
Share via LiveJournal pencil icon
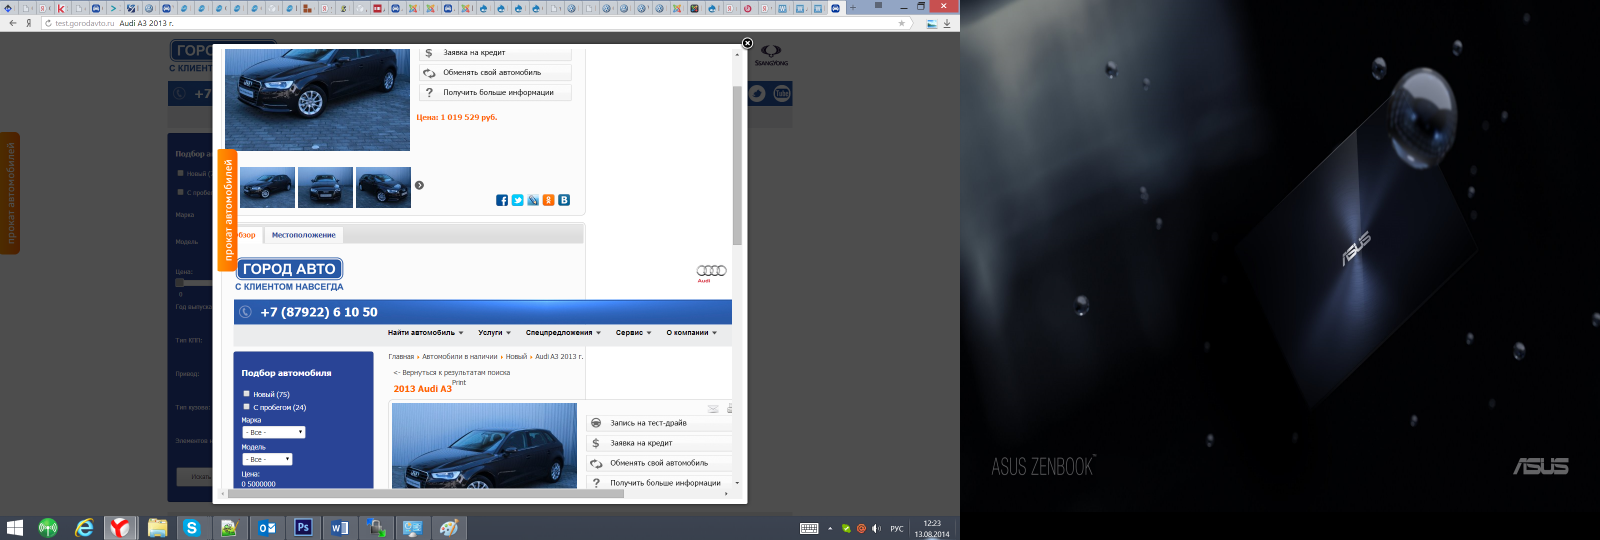(x=533, y=200)
